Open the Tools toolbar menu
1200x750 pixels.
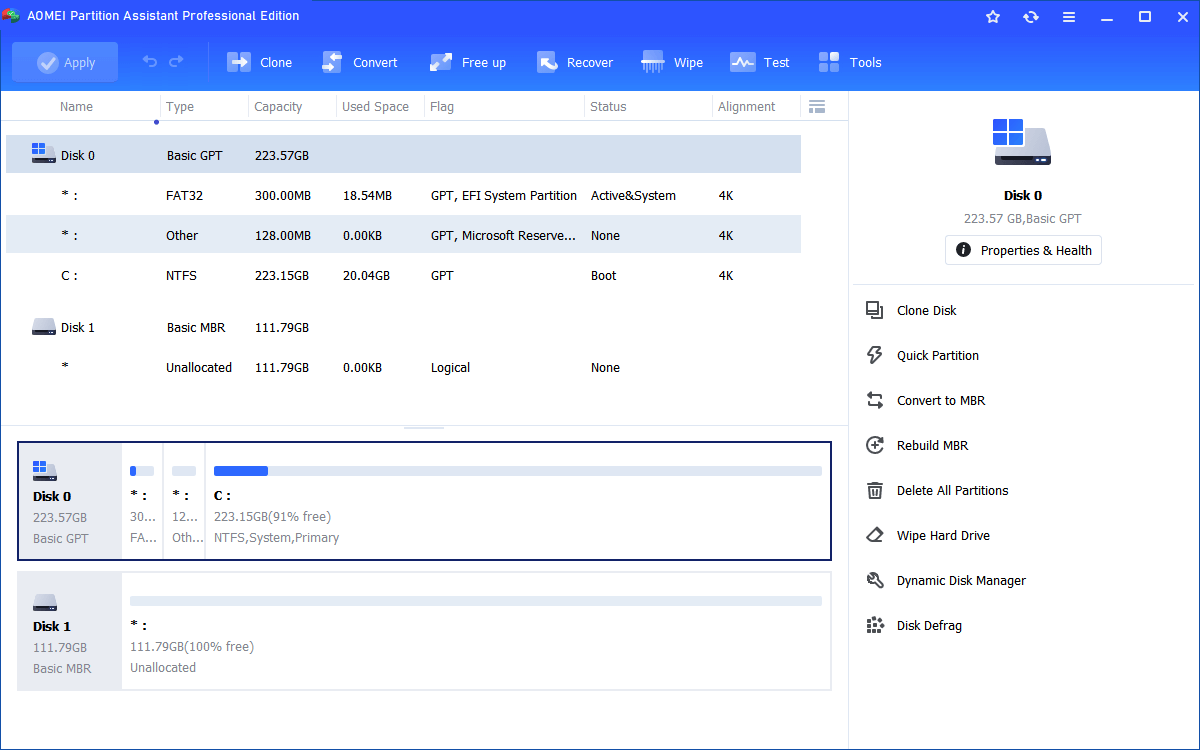click(850, 62)
